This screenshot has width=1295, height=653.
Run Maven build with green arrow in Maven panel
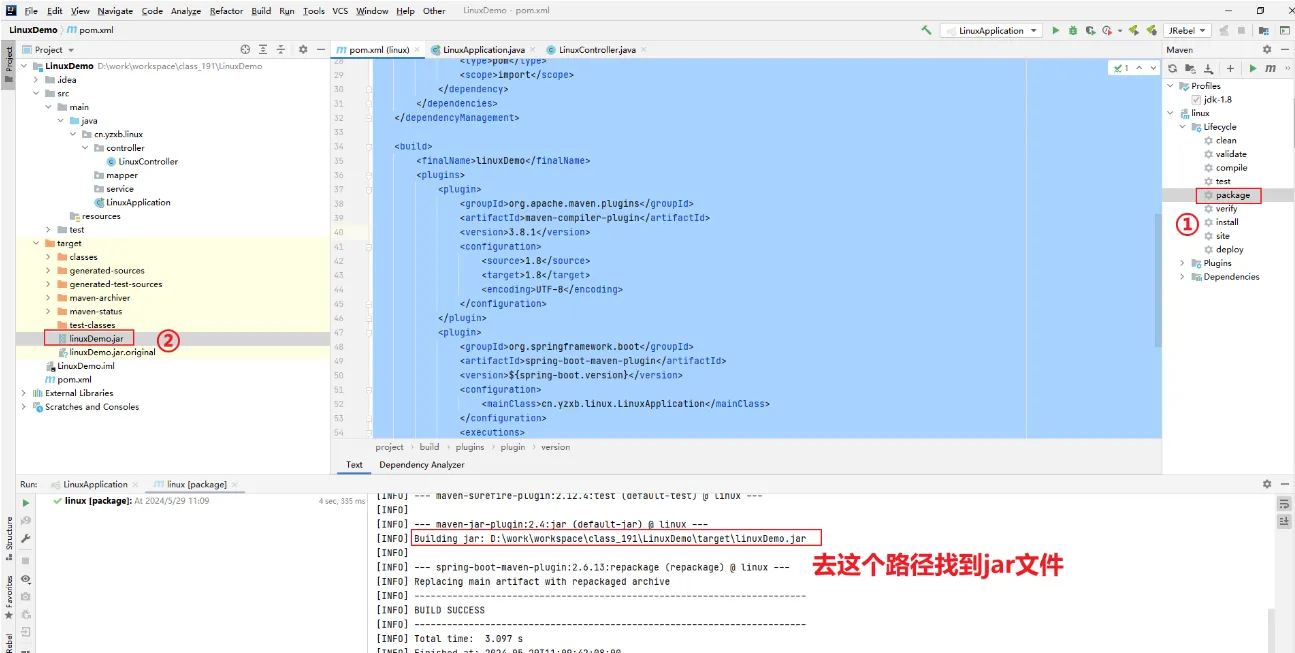(x=1252, y=68)
